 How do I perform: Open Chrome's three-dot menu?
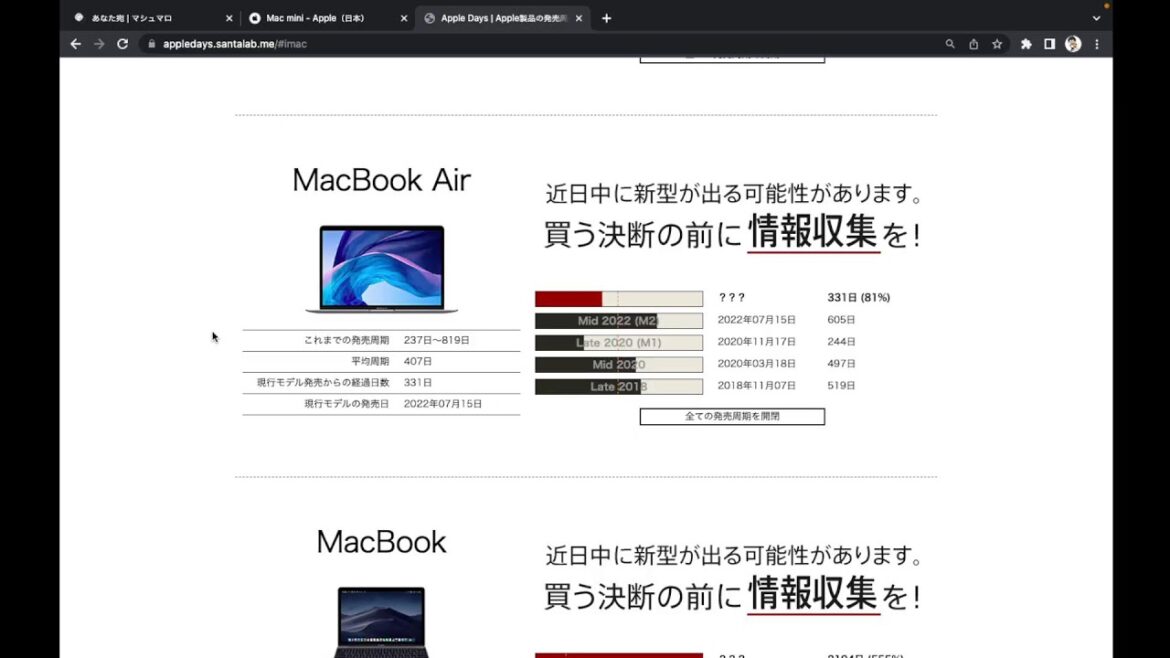pyautogui.click(x=1097, y=44)
